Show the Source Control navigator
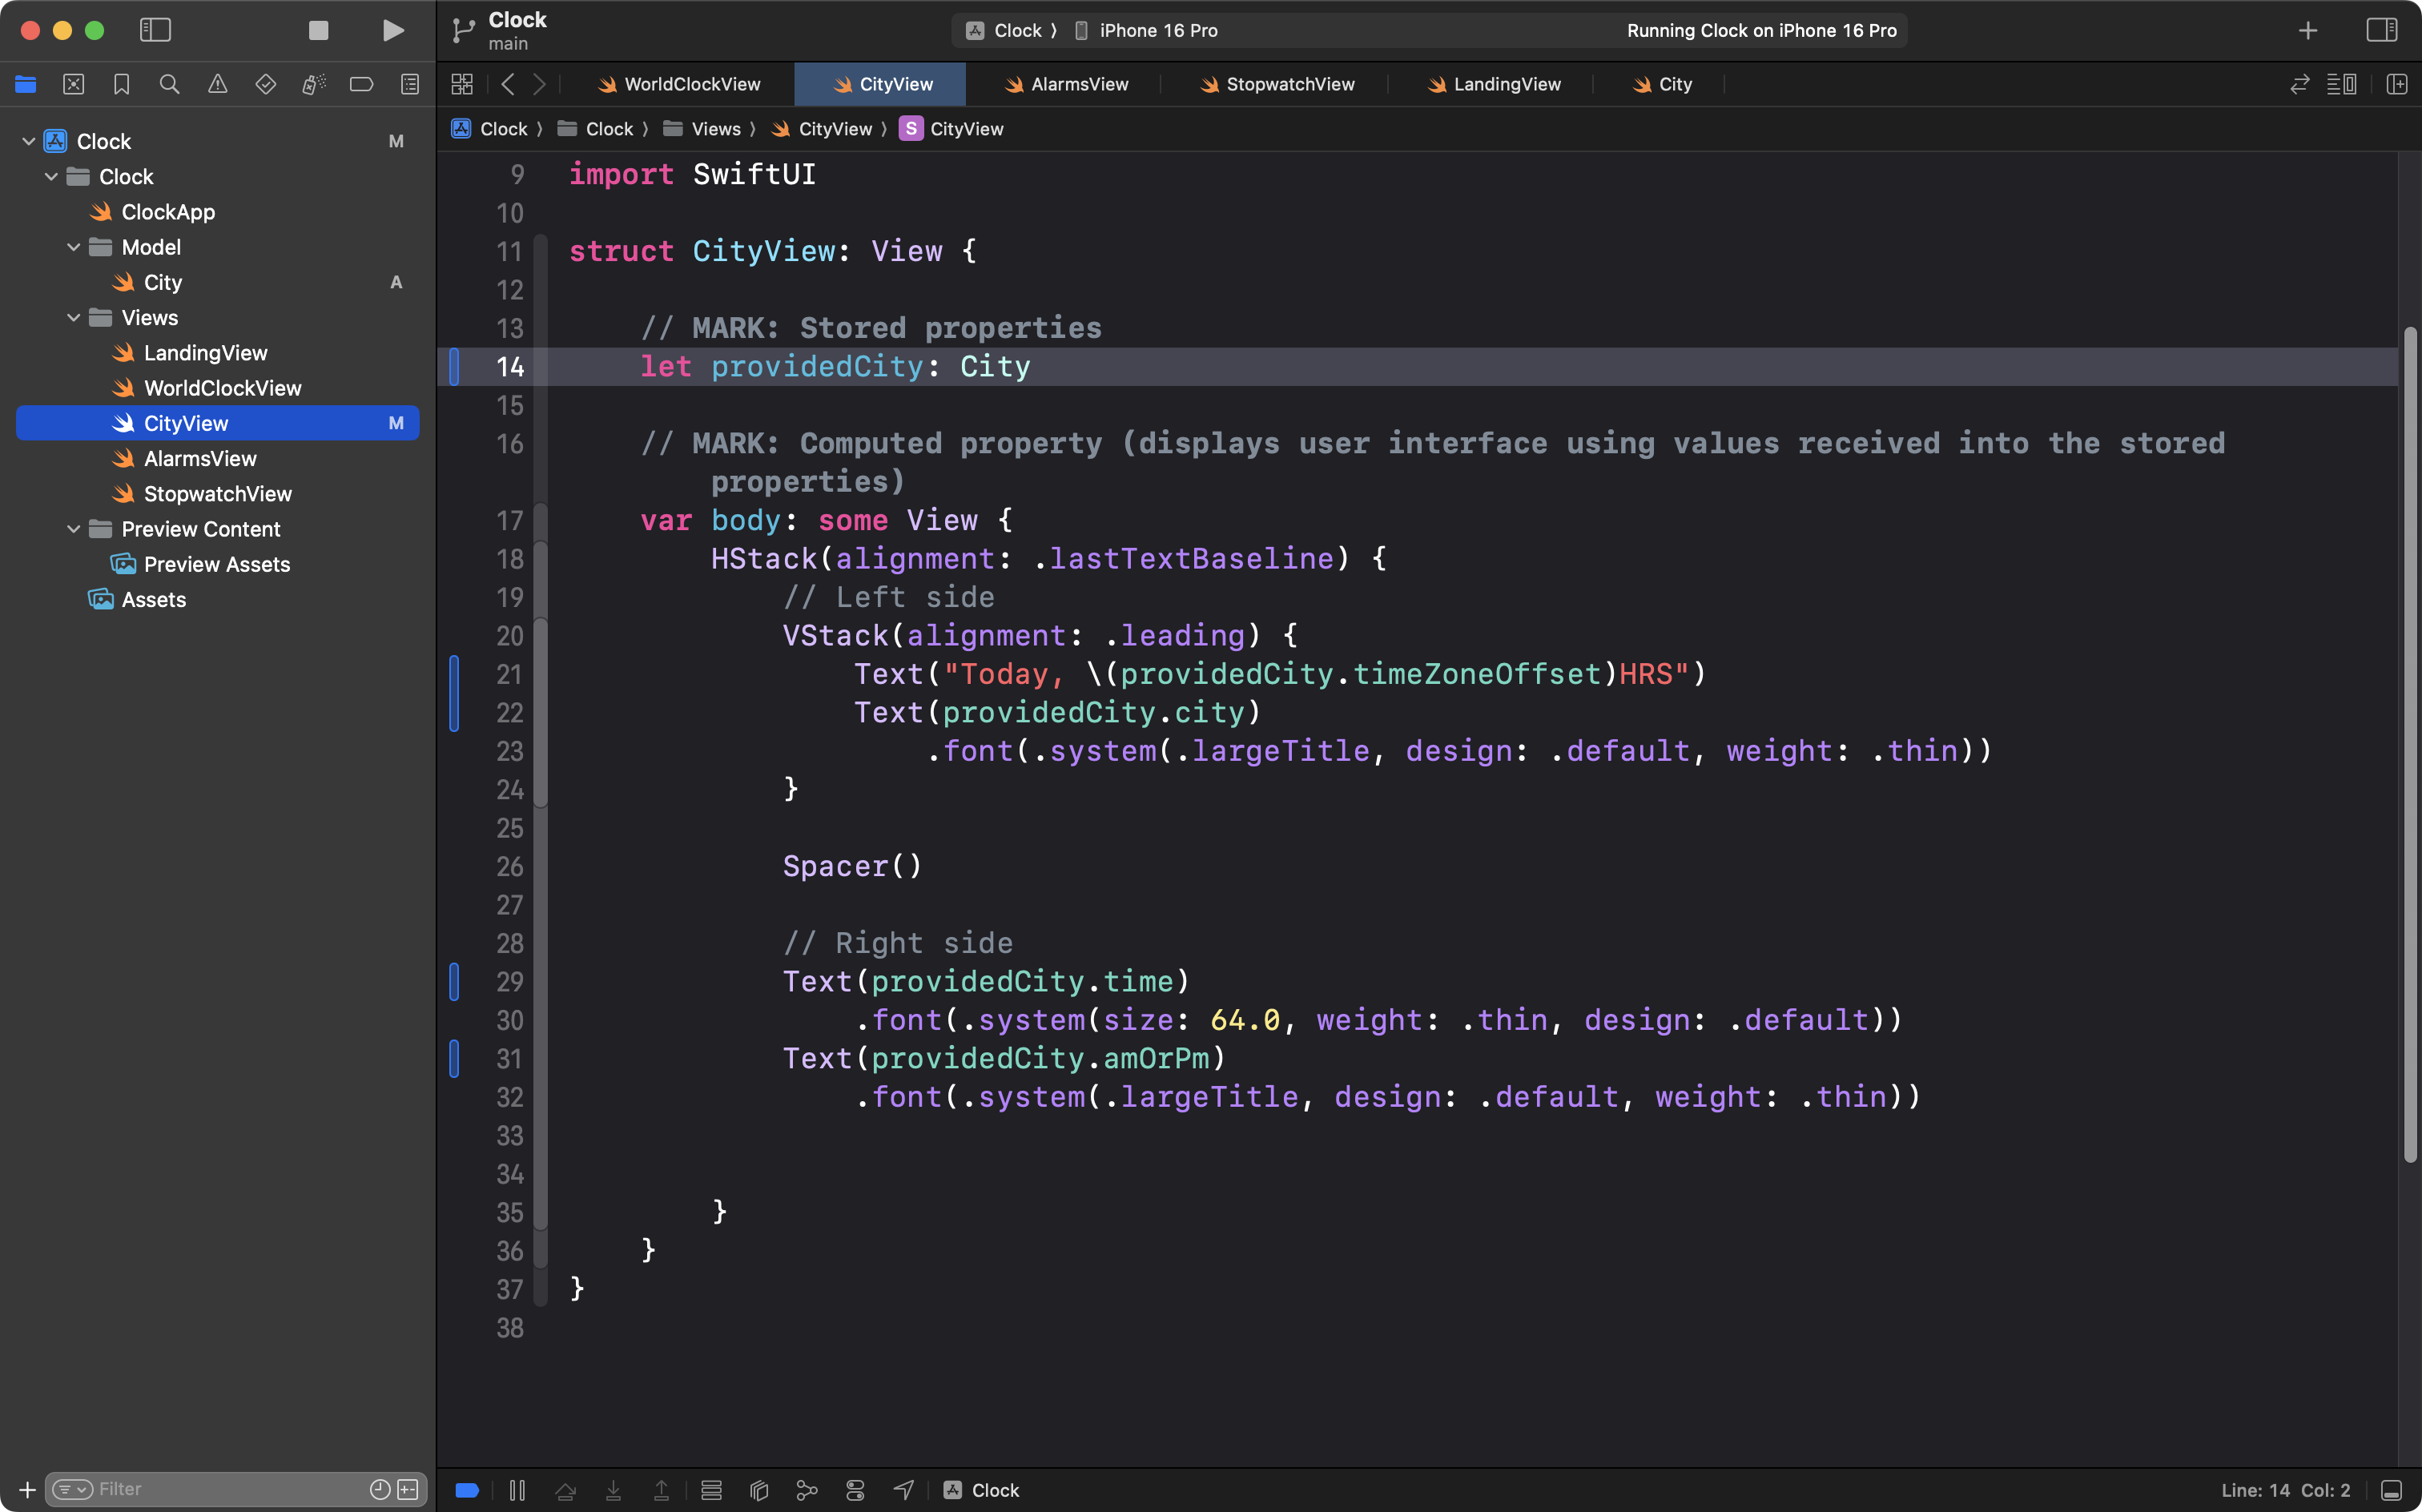Viewport: 2422px width, 1512px height. (x=73, y=85)
